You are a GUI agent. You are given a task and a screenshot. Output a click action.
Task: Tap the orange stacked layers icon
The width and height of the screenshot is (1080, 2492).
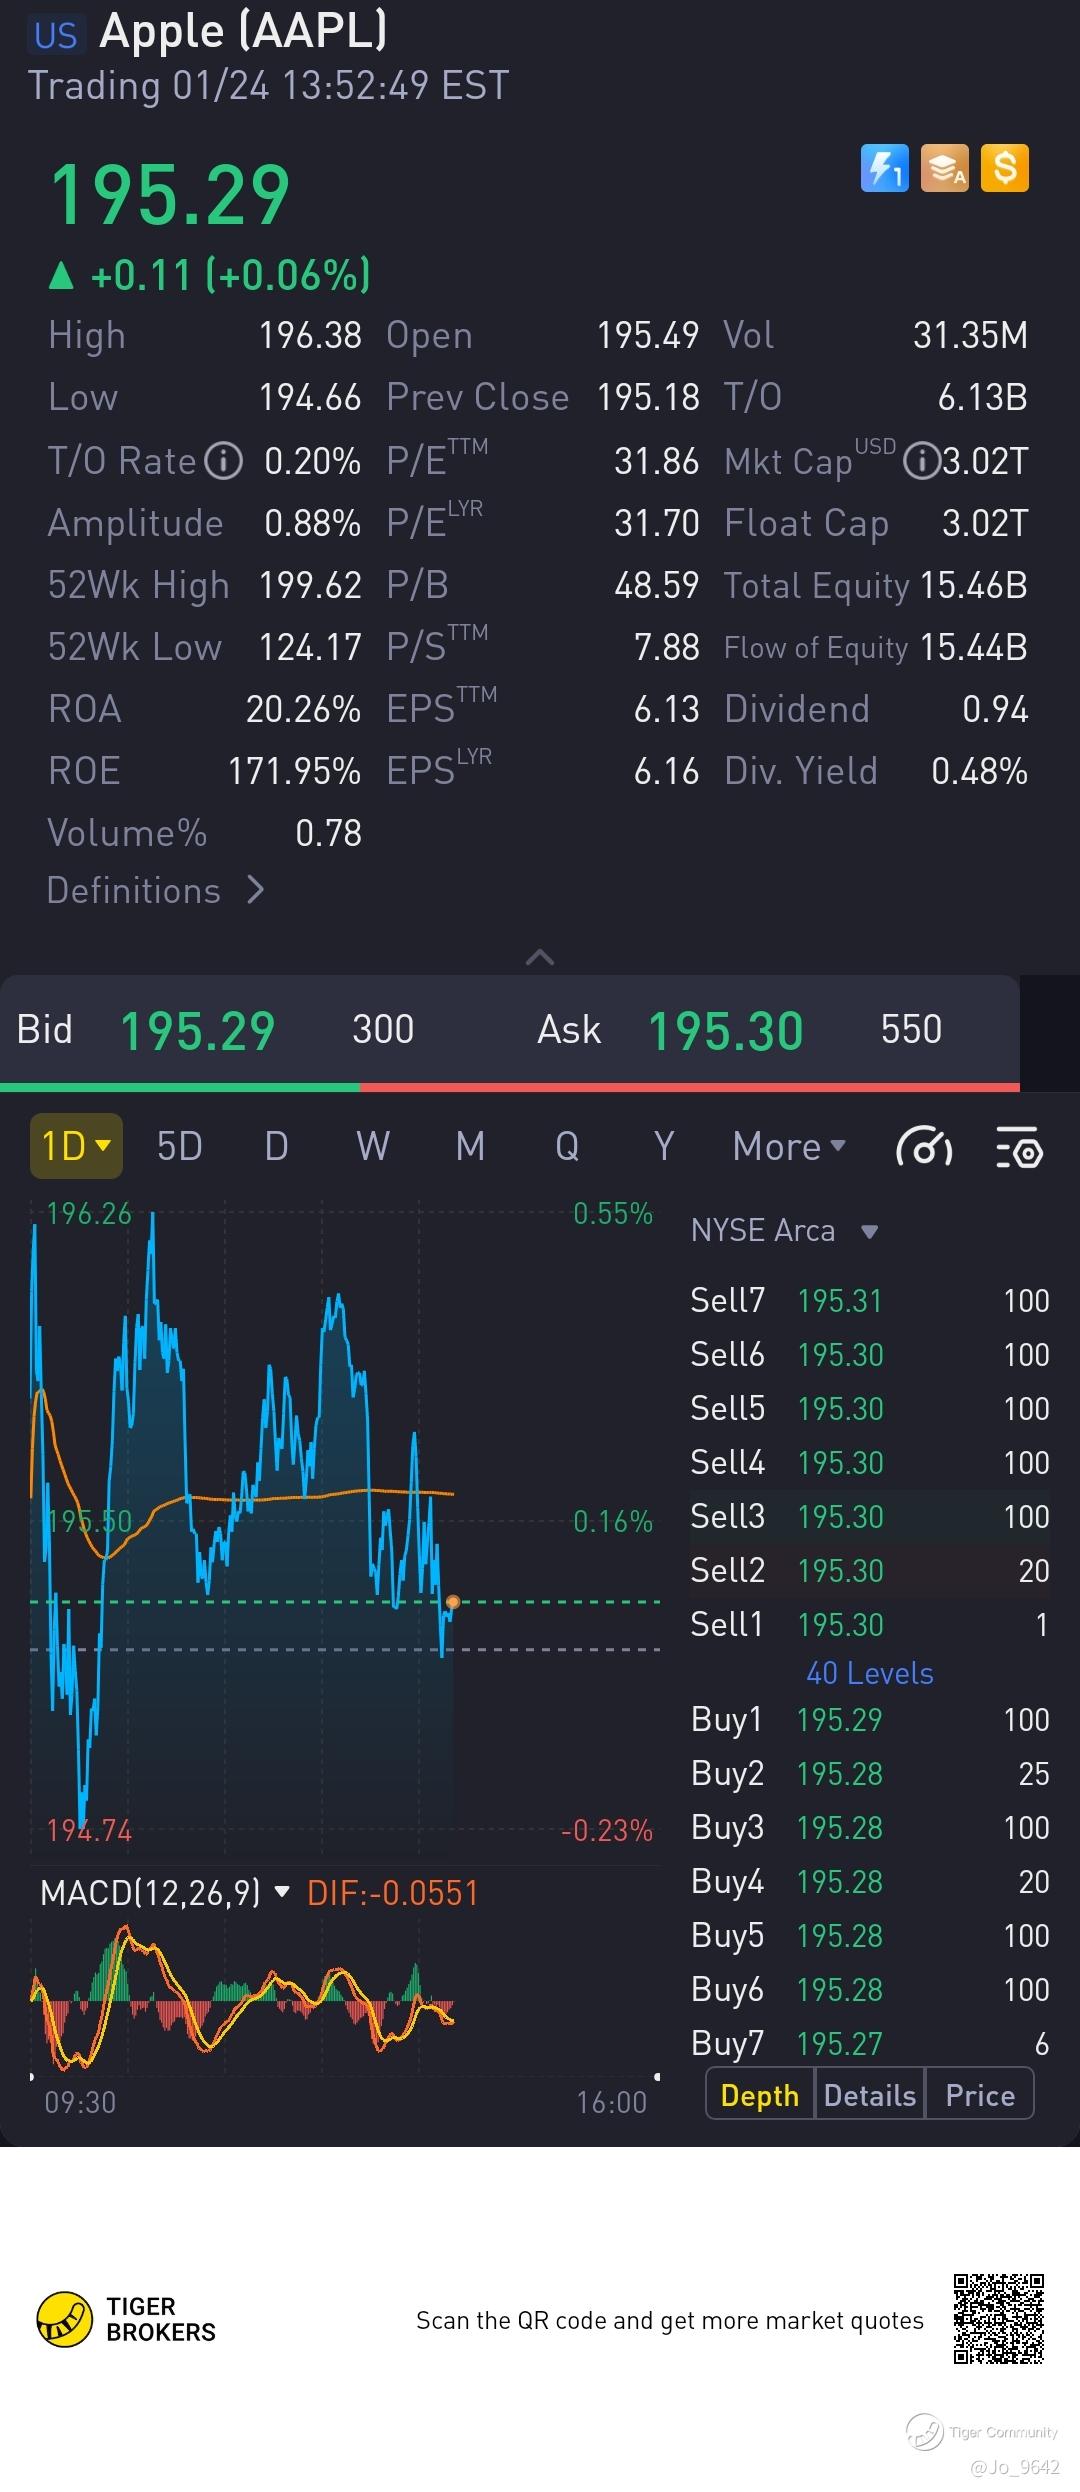pyautogui.click(x=945, y=168)
